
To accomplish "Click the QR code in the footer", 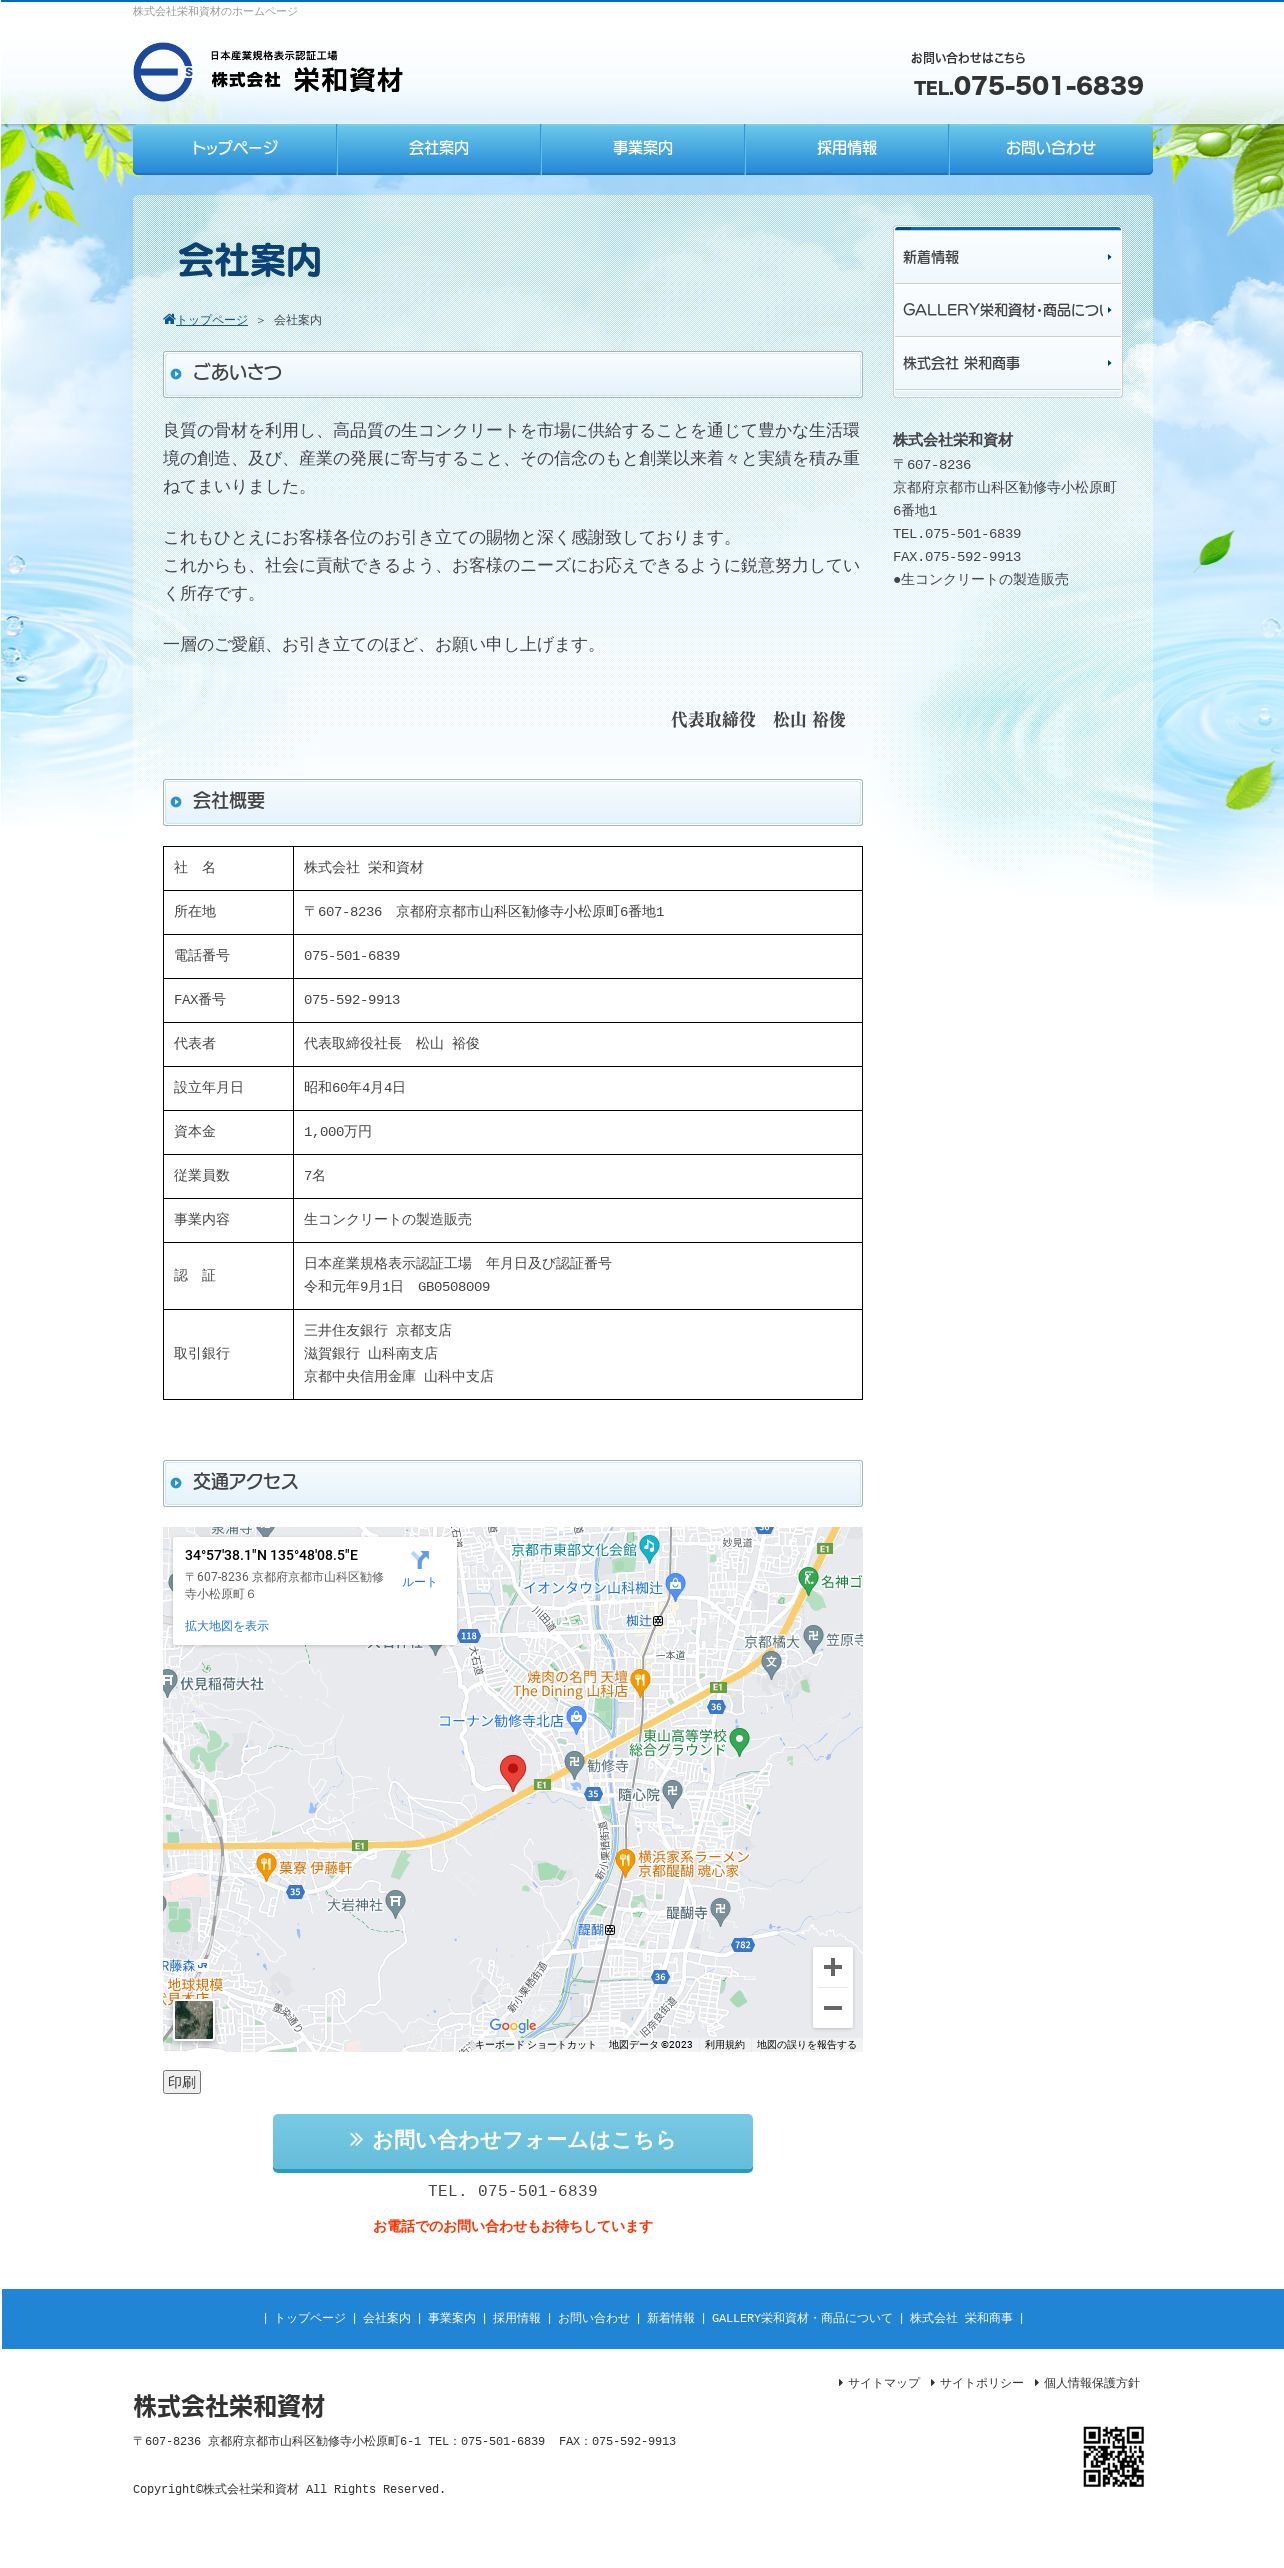I will (x=1113, y=2456).
